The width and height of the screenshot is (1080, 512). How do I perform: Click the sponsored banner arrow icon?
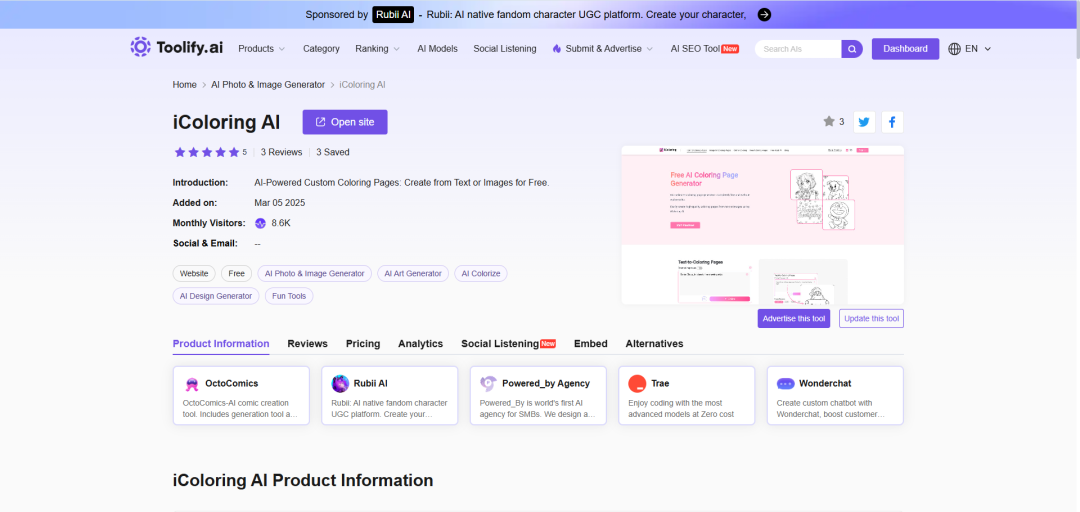pyautogui.click(x=764, y=14)
